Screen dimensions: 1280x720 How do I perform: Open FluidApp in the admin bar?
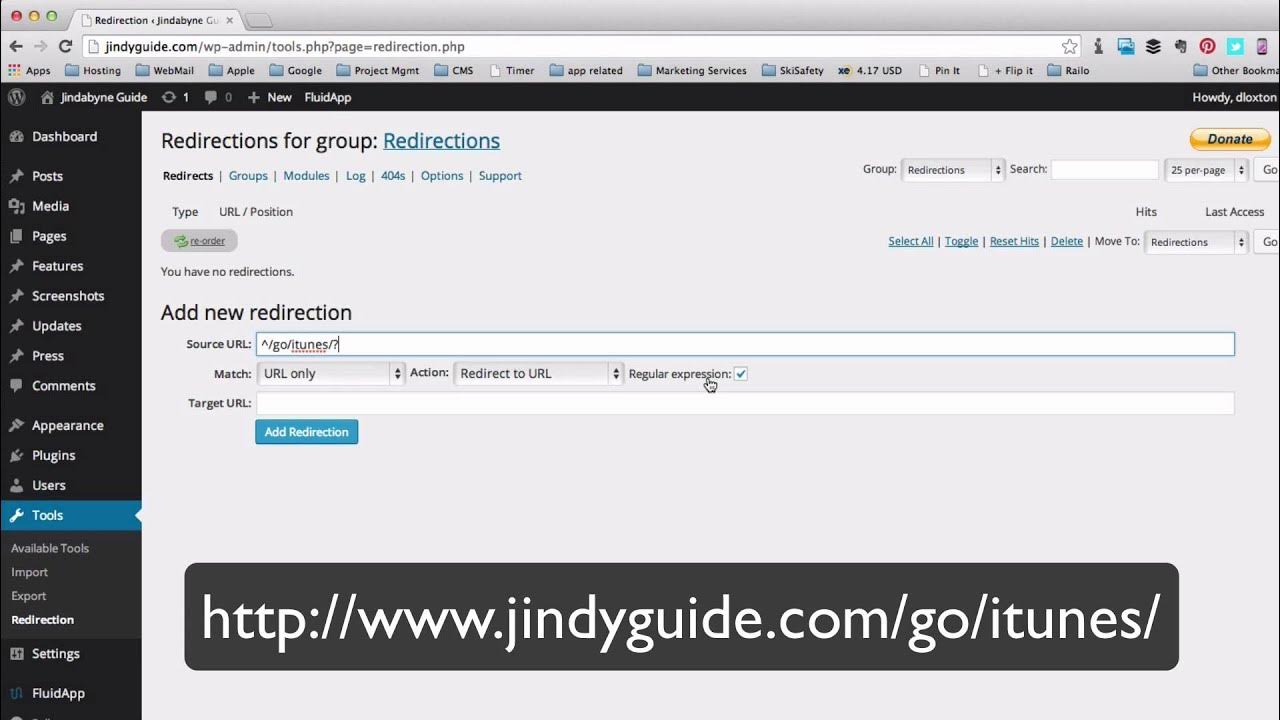coord(328,97)
